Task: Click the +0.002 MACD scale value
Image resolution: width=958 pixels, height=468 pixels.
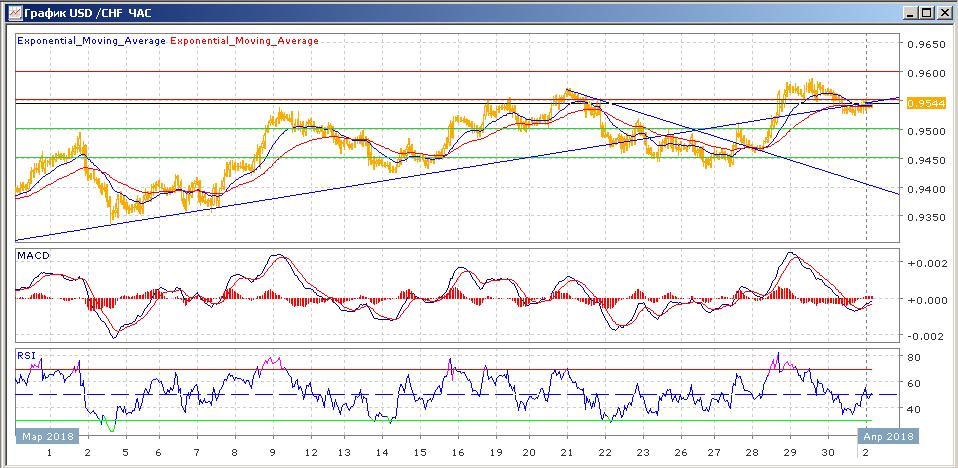Action: tap(928, 263)
